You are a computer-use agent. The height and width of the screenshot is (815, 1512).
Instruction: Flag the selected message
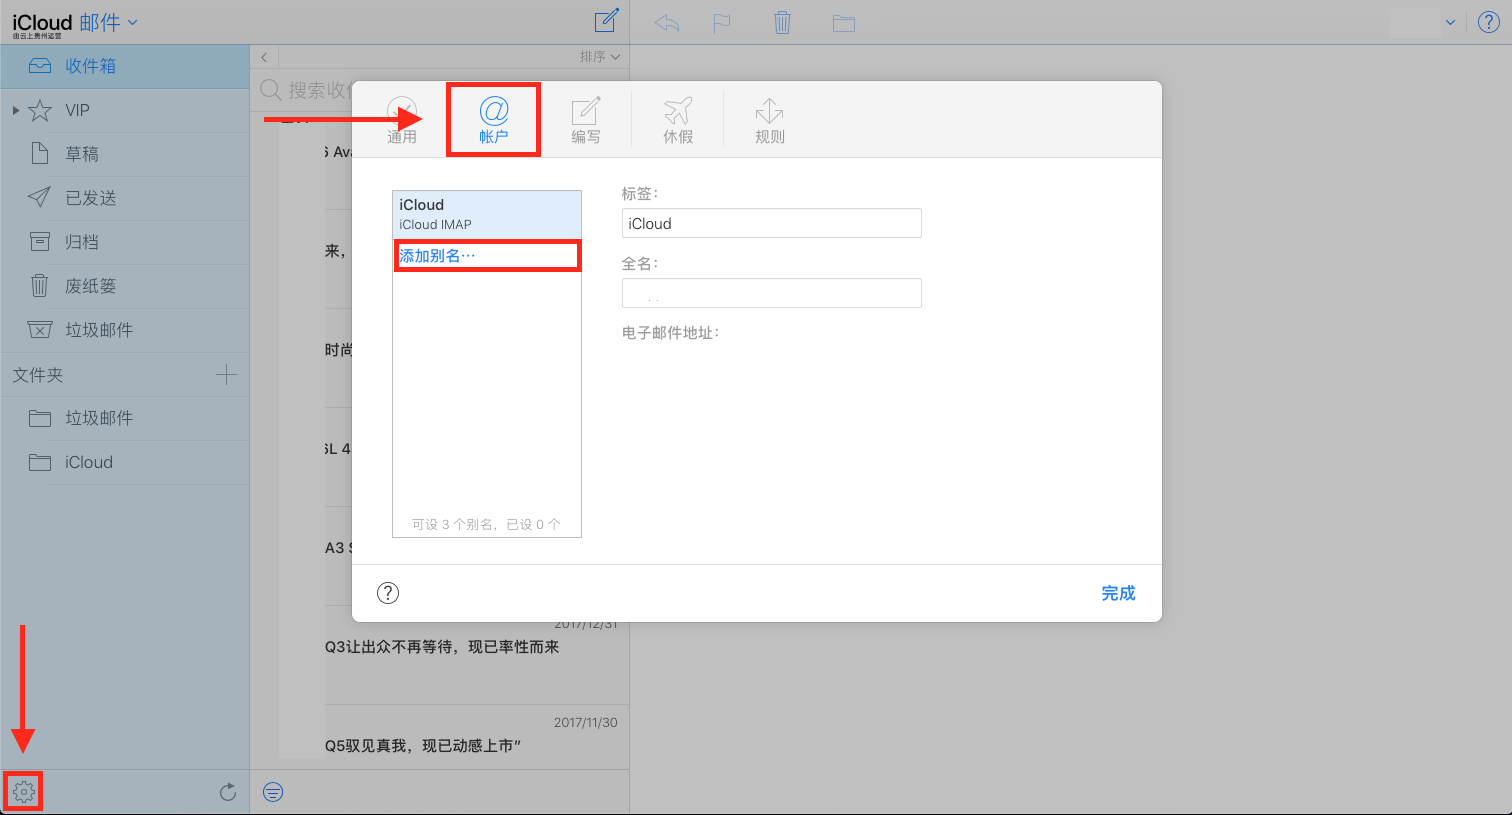pos(722,23)
